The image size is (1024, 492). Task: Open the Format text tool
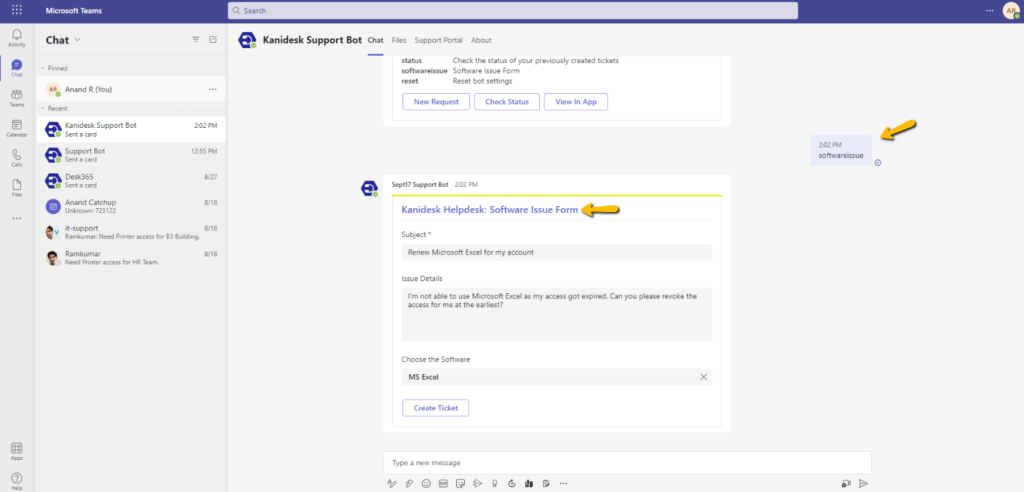392,484
